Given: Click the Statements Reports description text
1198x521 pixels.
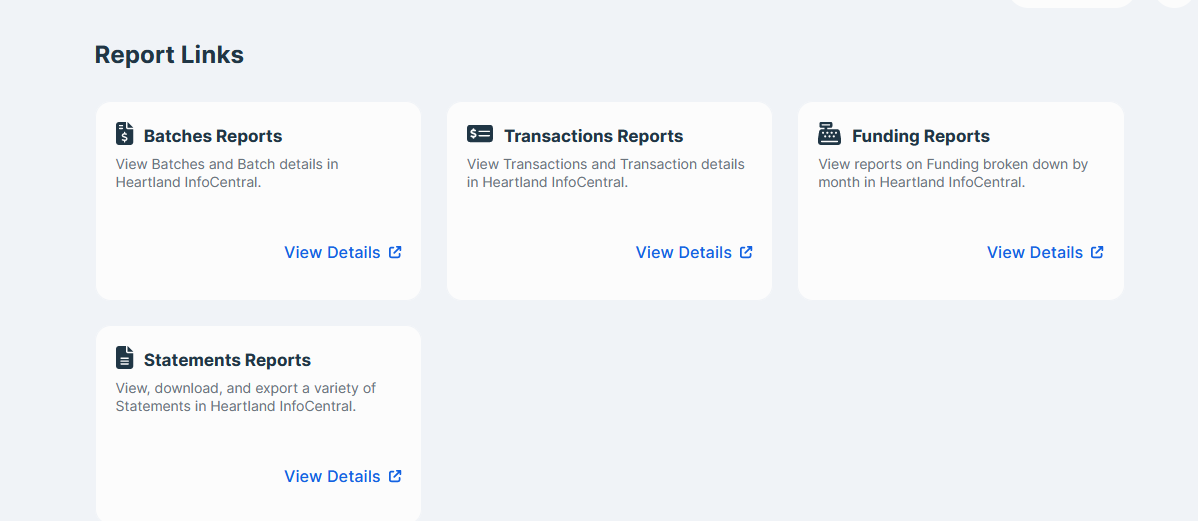Looking at the screenshot, I should [245, 397].
